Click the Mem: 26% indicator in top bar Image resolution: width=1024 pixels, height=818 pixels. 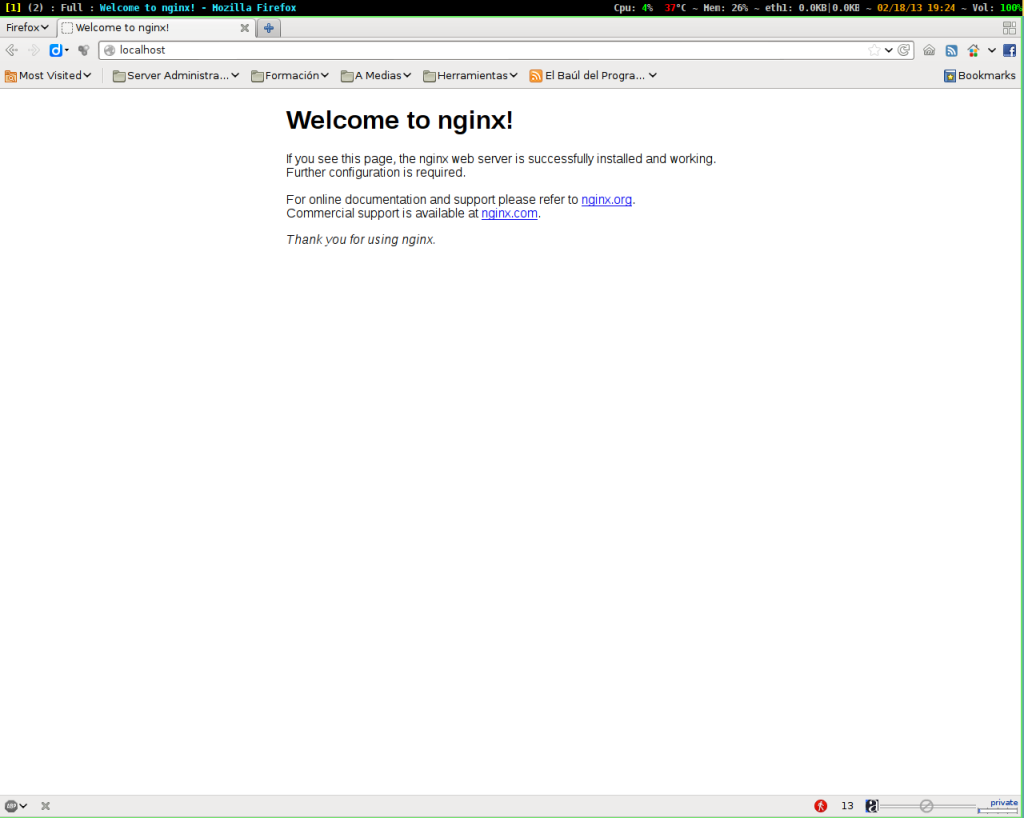(726, 8)
